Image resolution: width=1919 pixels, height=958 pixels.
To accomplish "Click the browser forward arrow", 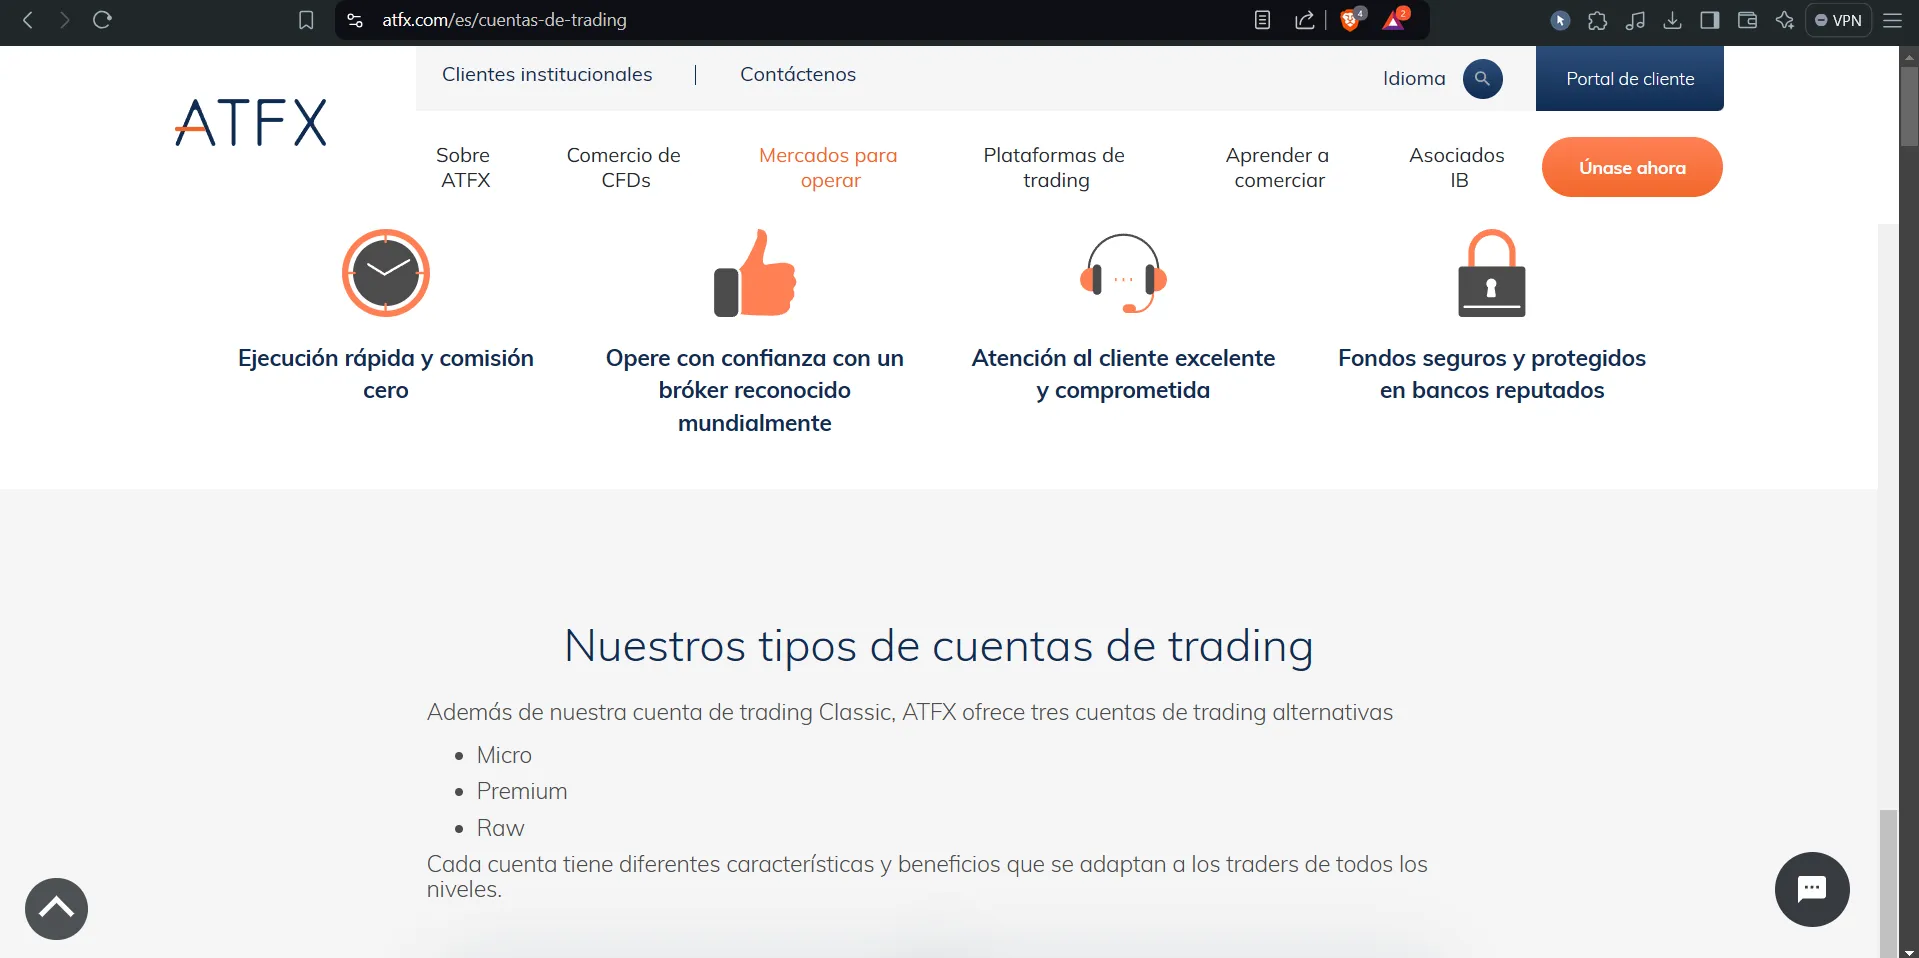I will (65, 20).
